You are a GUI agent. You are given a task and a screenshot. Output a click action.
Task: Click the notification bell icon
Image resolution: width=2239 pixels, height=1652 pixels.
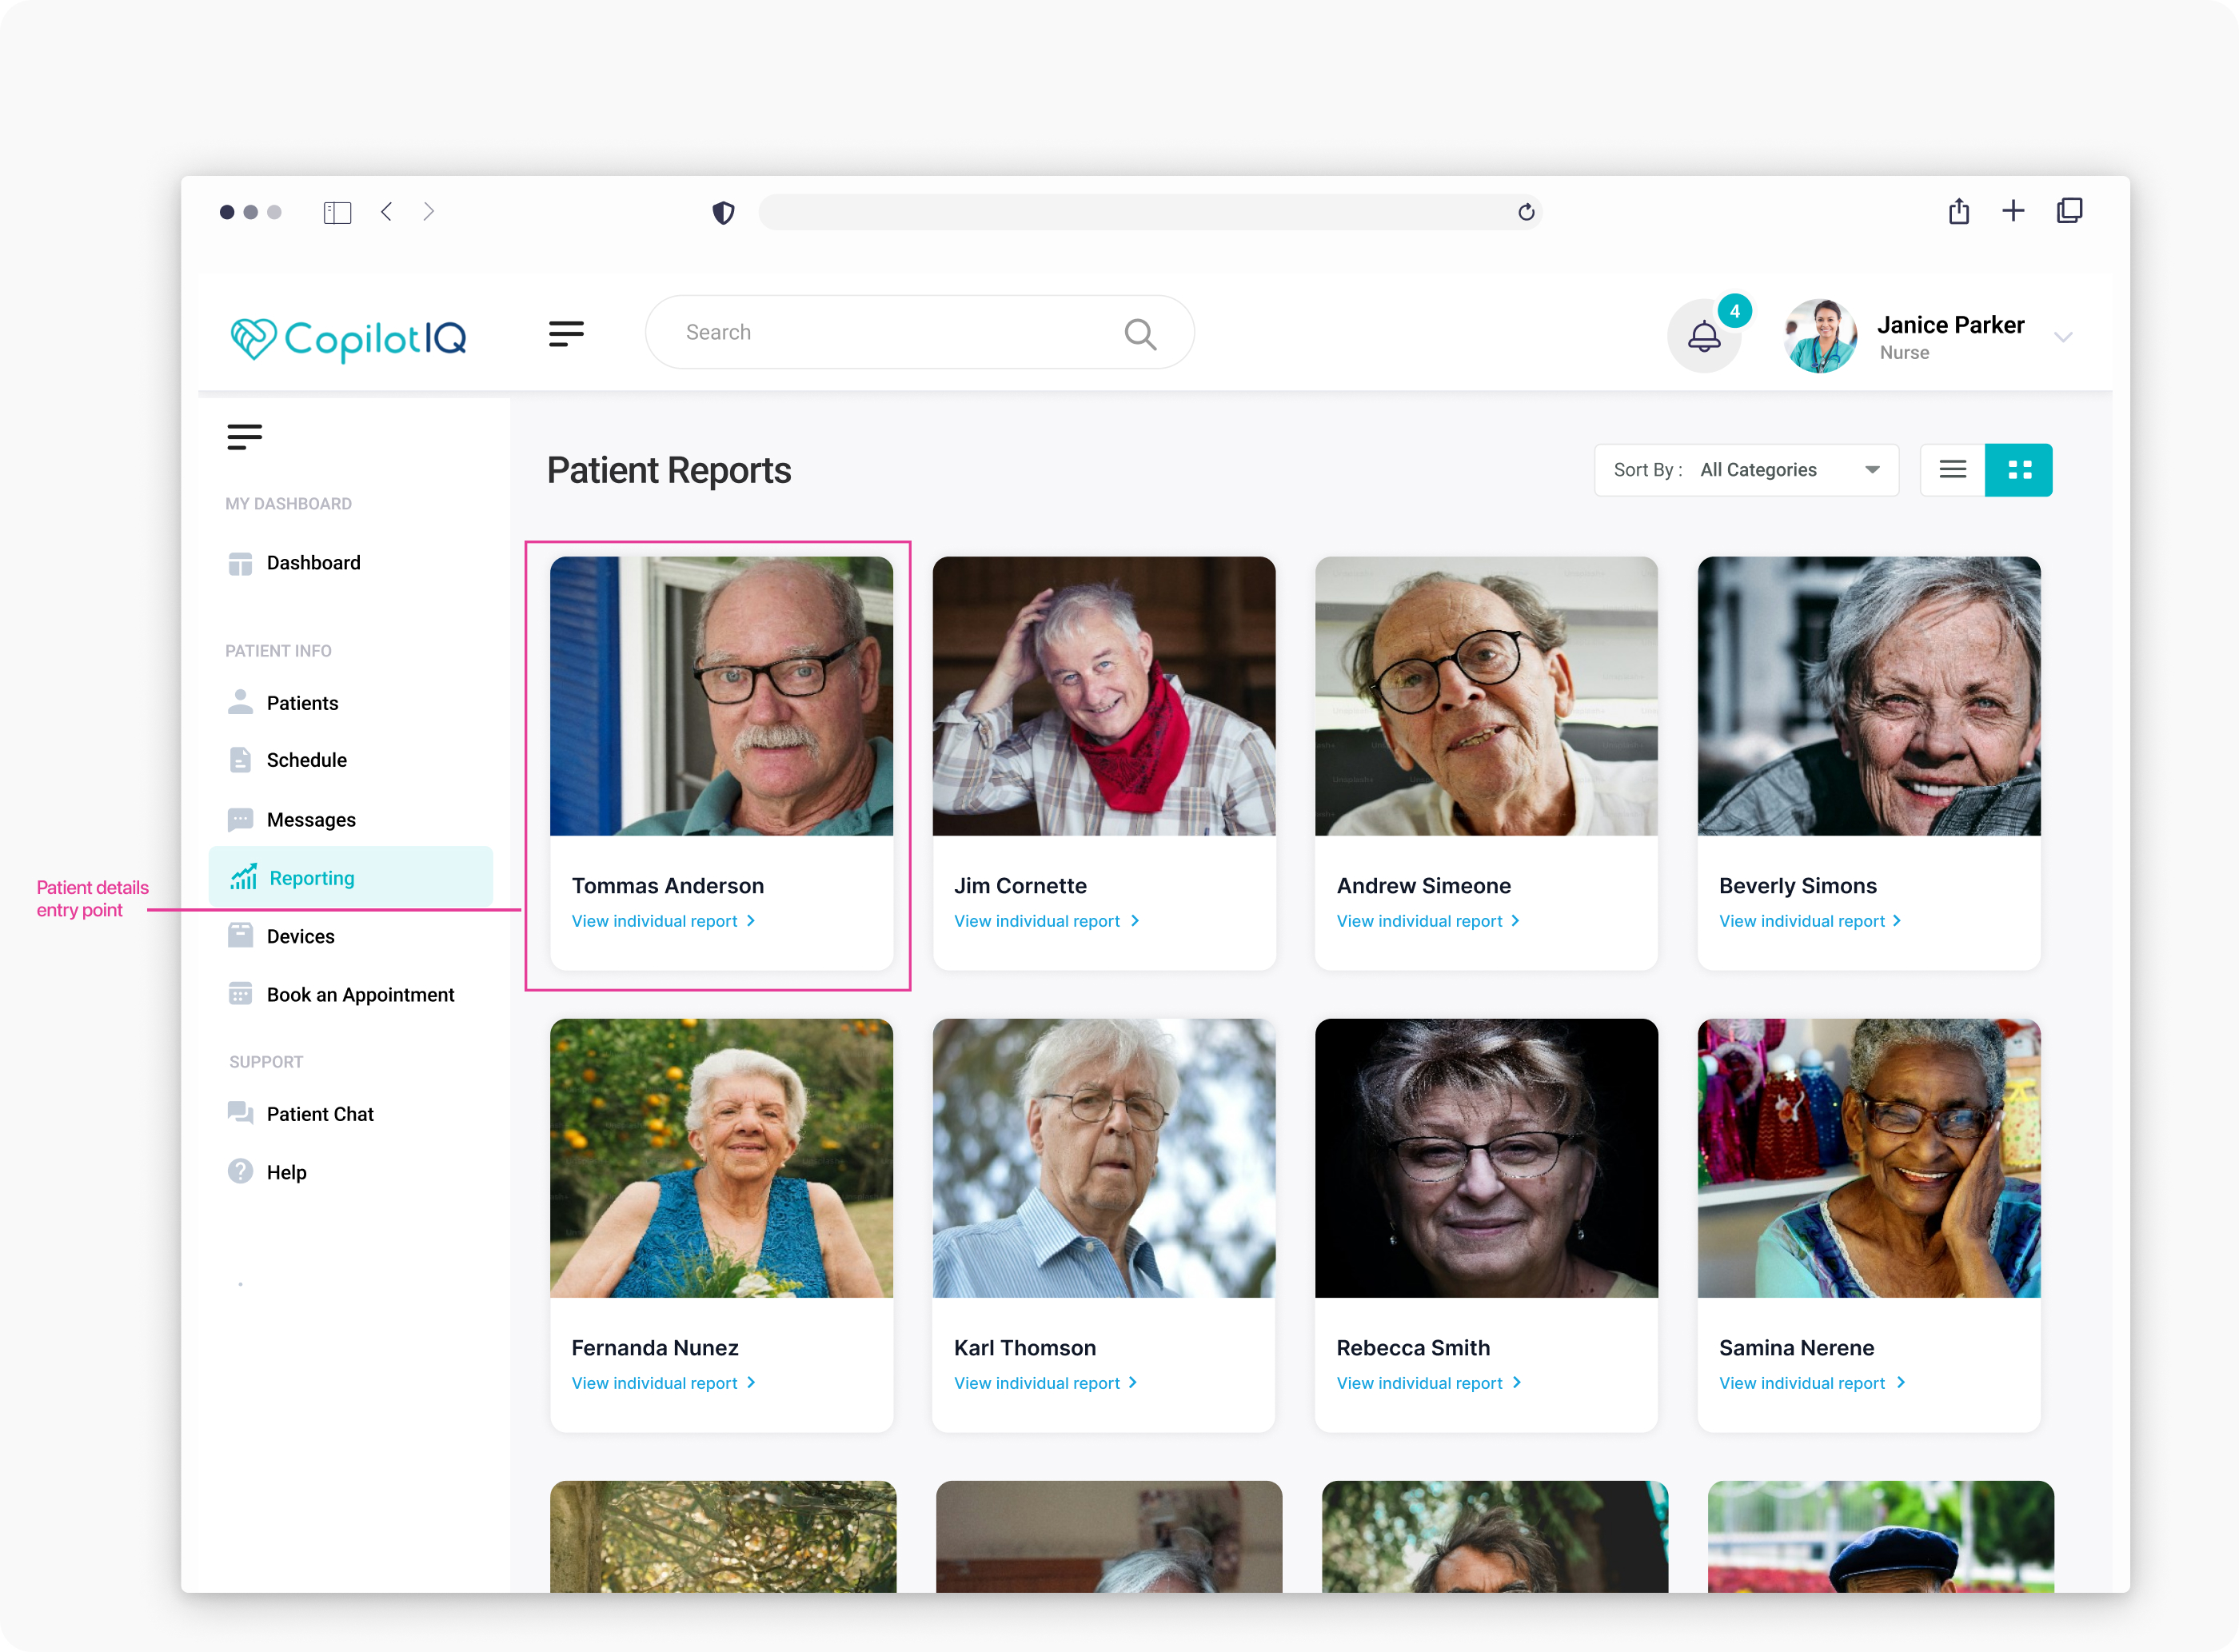1704,336
